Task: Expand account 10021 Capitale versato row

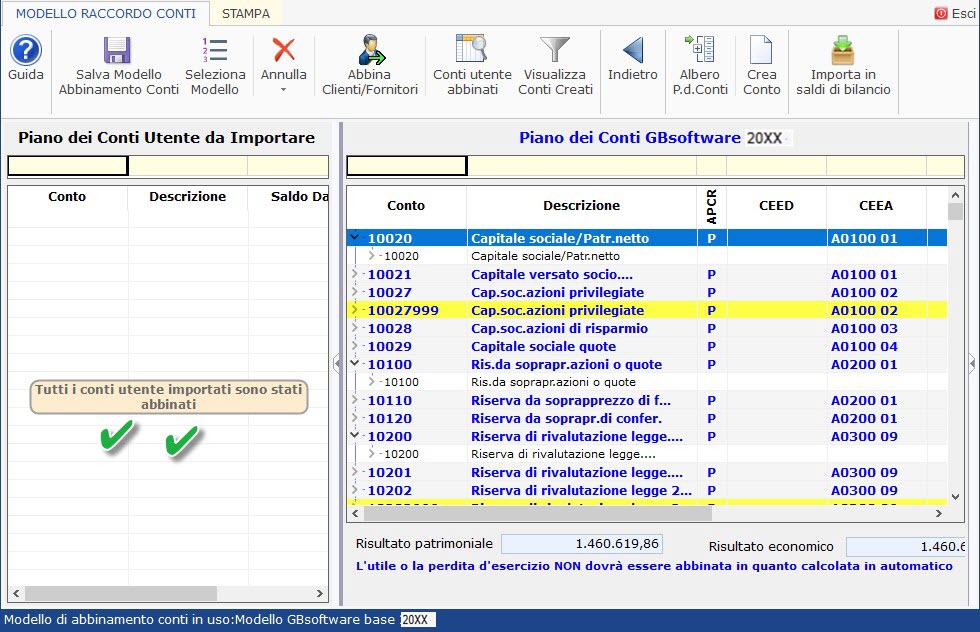Action: pos(355,274)
